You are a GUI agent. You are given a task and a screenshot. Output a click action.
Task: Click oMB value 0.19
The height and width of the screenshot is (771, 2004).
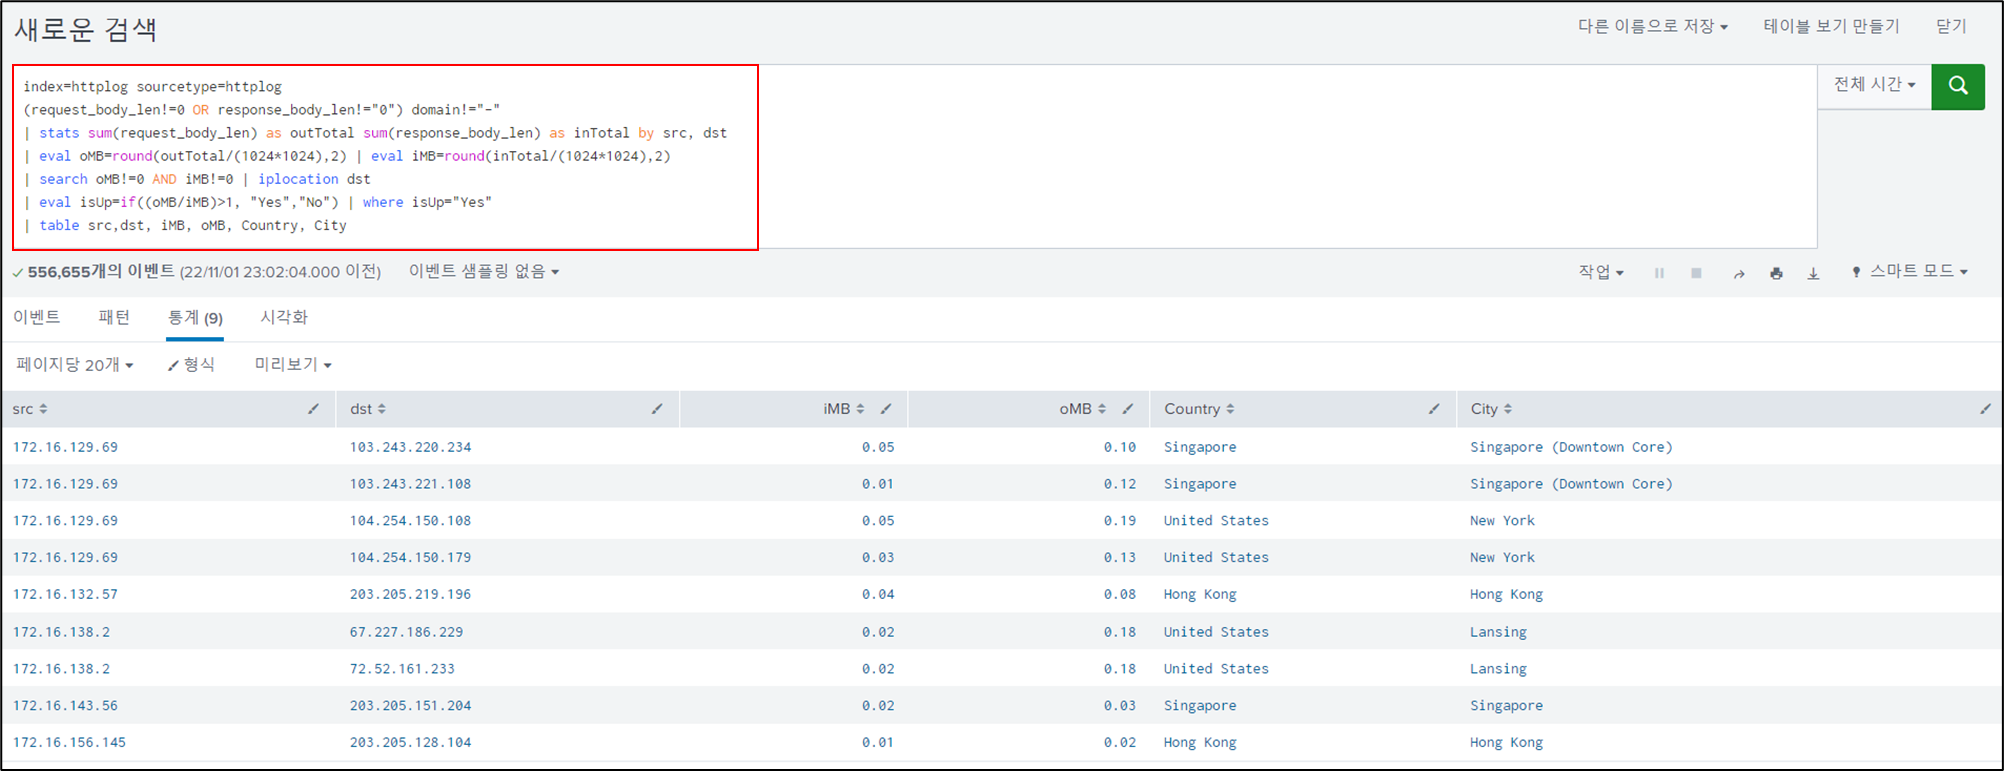click(x=1120, y=521)
